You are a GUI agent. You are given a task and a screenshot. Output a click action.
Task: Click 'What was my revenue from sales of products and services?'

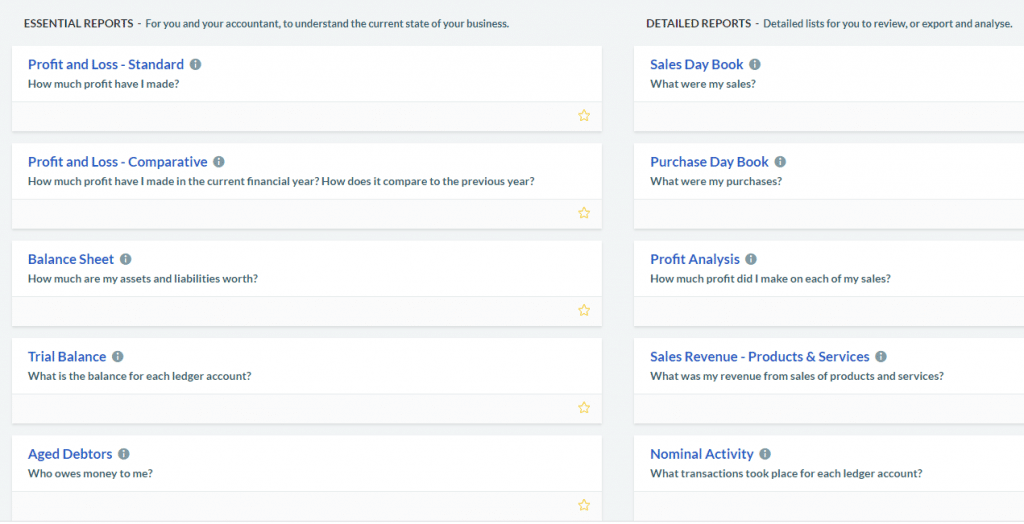click(x=797, y=376)
